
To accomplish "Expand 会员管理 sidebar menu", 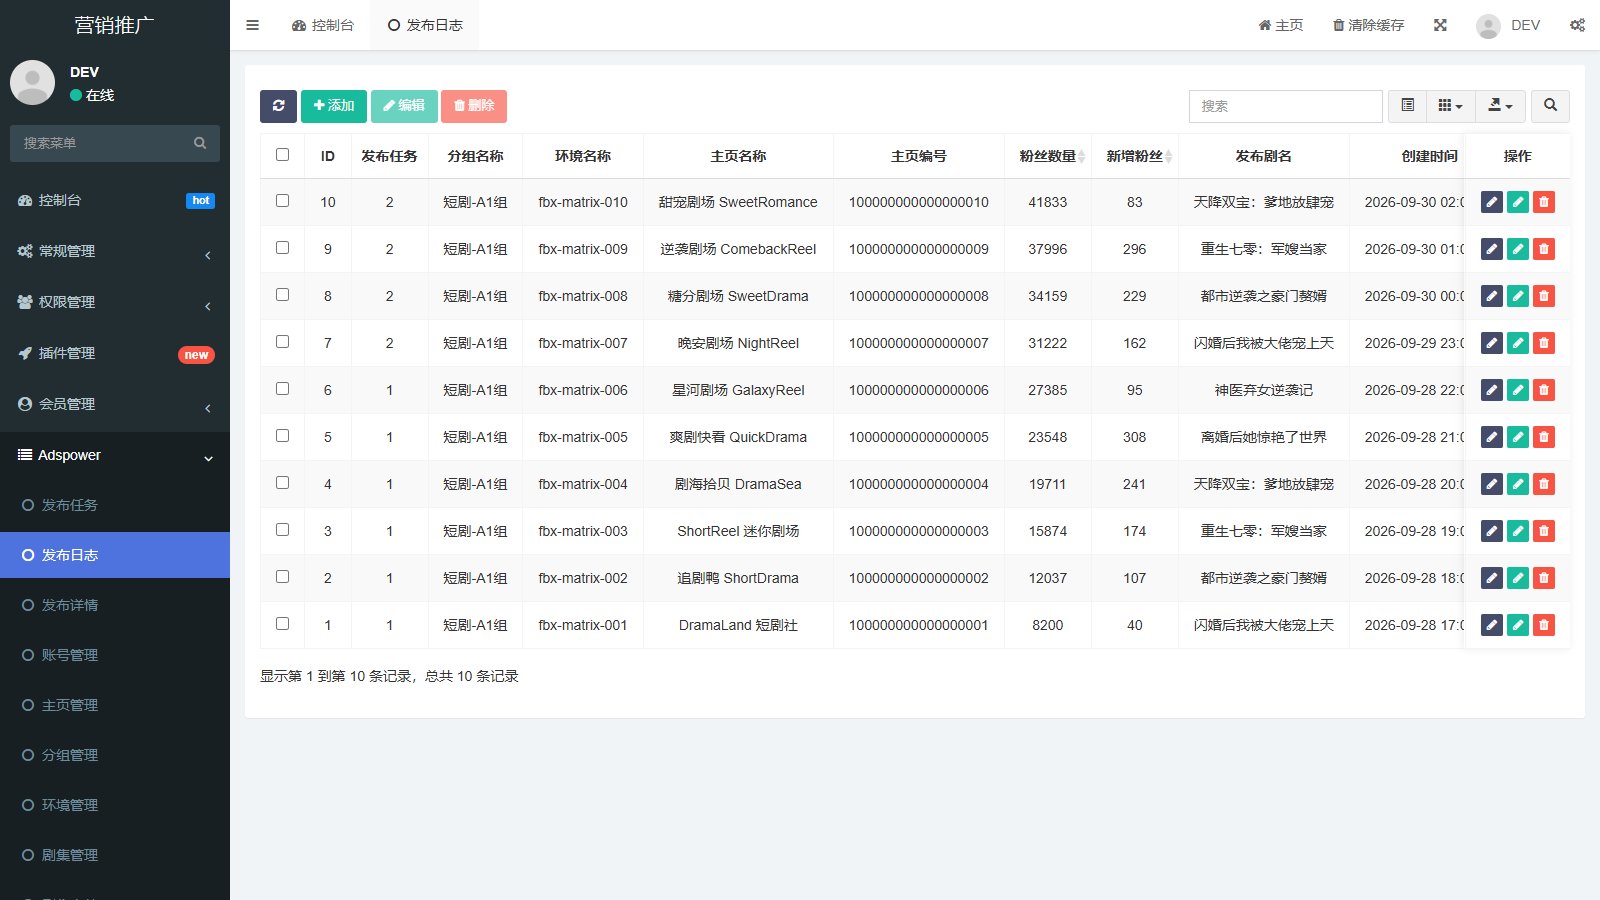I will tap(115, 404).
